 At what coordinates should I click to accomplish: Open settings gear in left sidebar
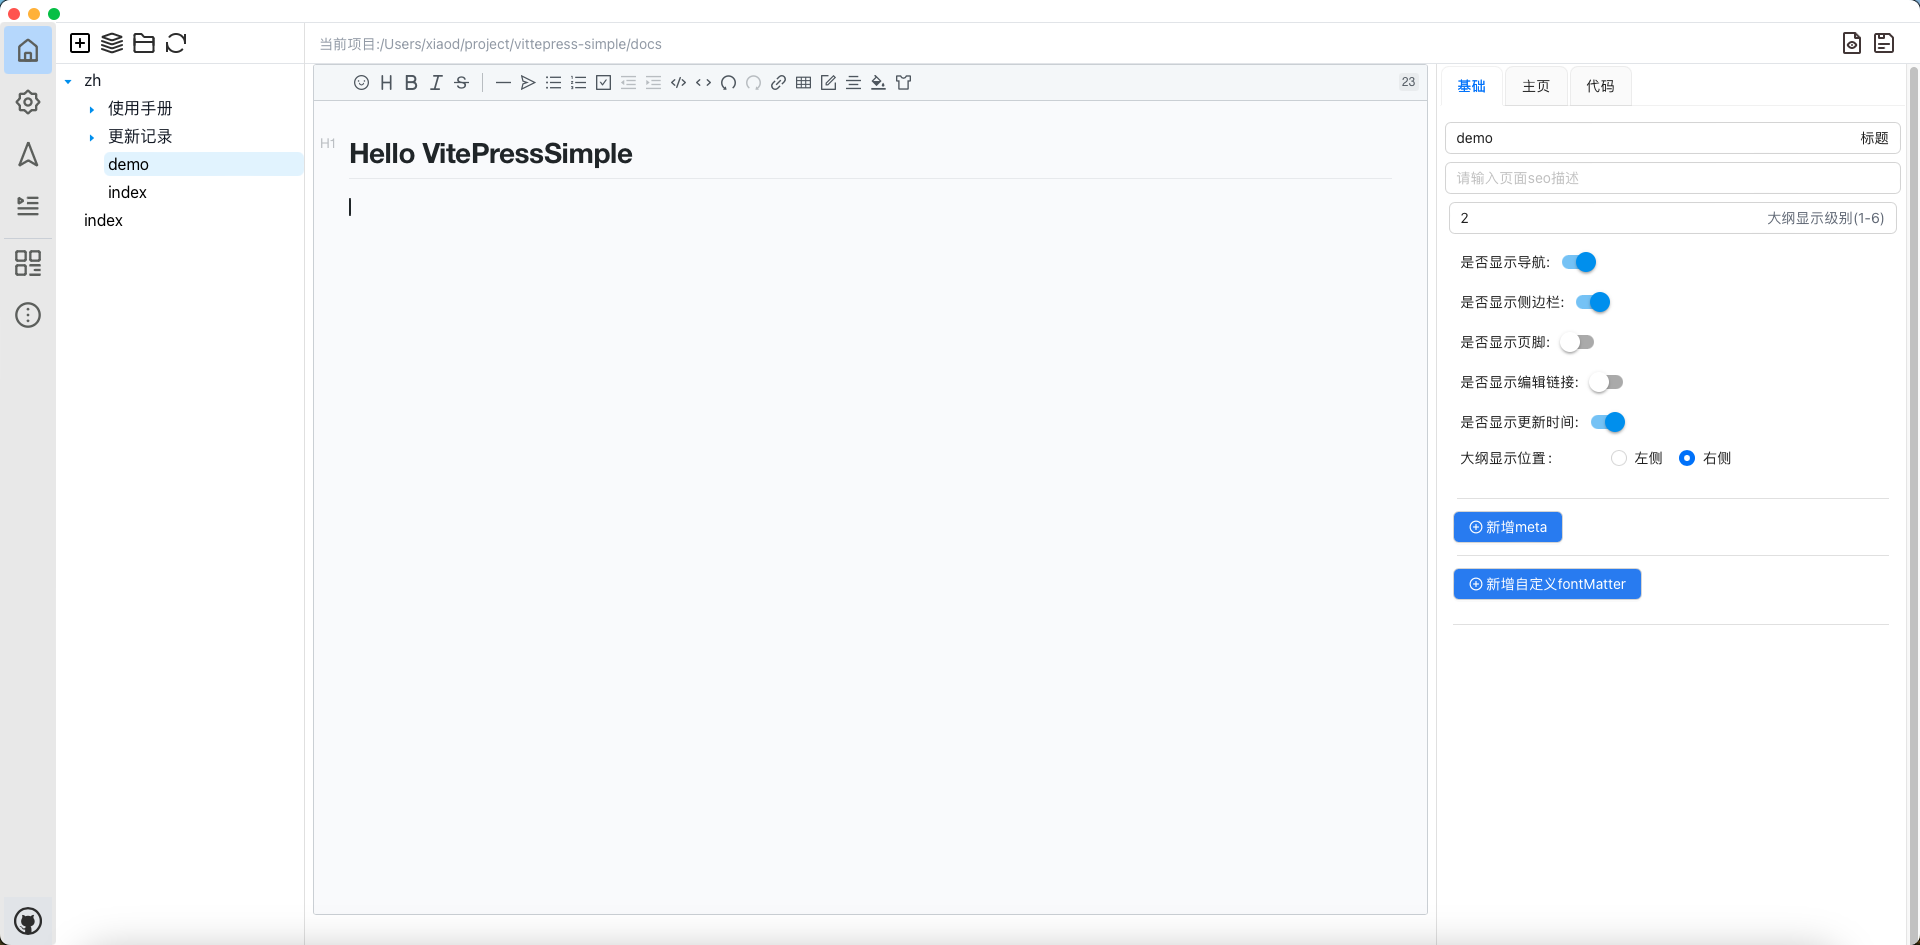point(28,102)
